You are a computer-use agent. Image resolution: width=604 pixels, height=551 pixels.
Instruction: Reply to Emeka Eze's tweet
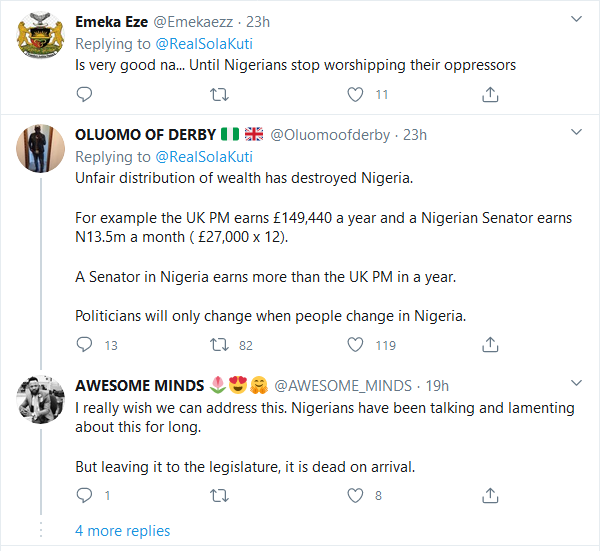point(85,95)
